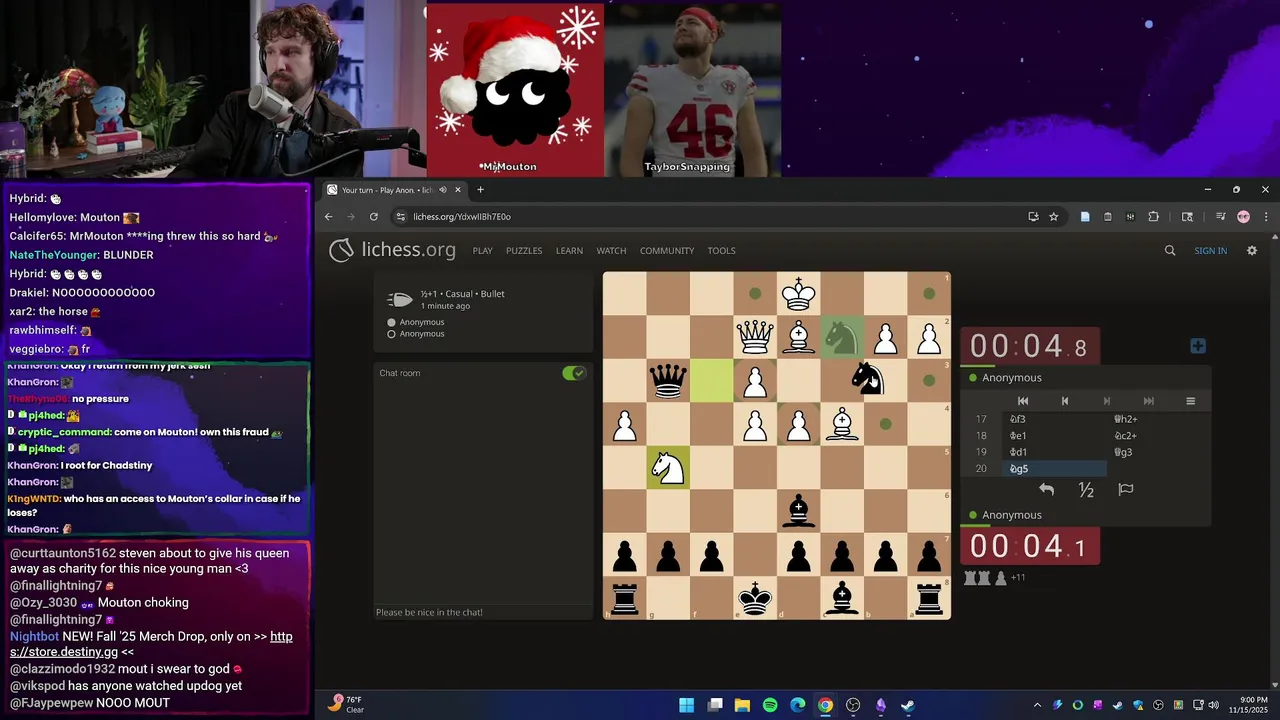The image size is (1280, 720).
Task: Resign the game with the flag icon
Action: (x=1126, y=489)
